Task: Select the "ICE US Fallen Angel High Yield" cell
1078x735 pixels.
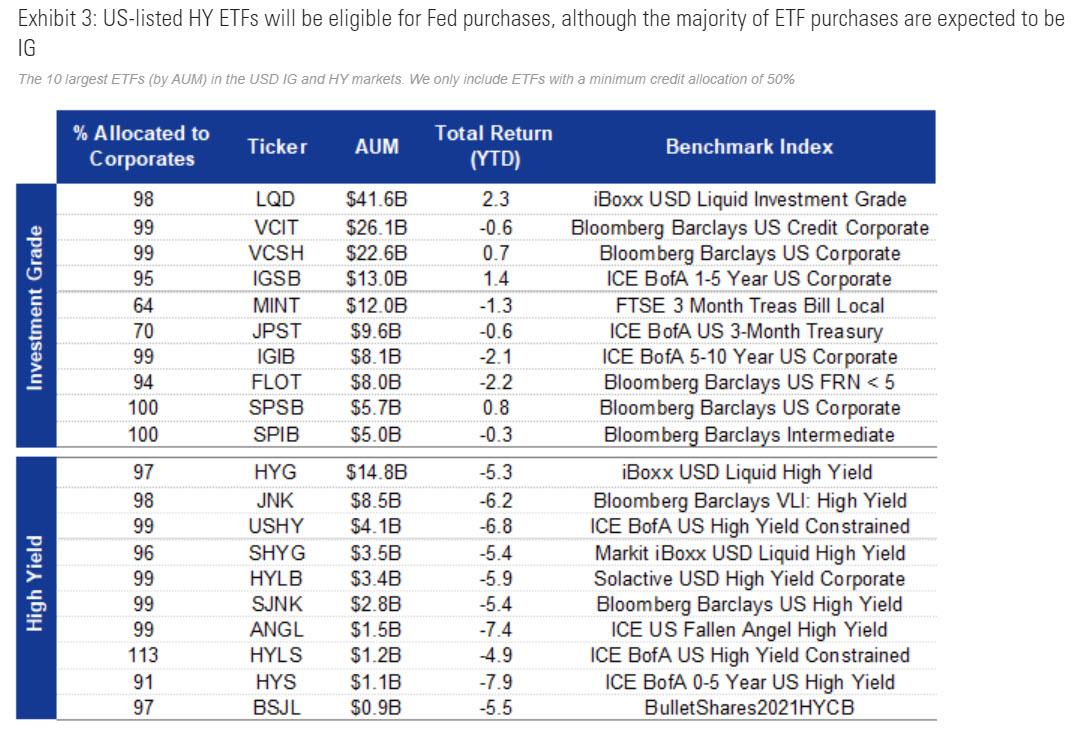Action: pos(749,629)
